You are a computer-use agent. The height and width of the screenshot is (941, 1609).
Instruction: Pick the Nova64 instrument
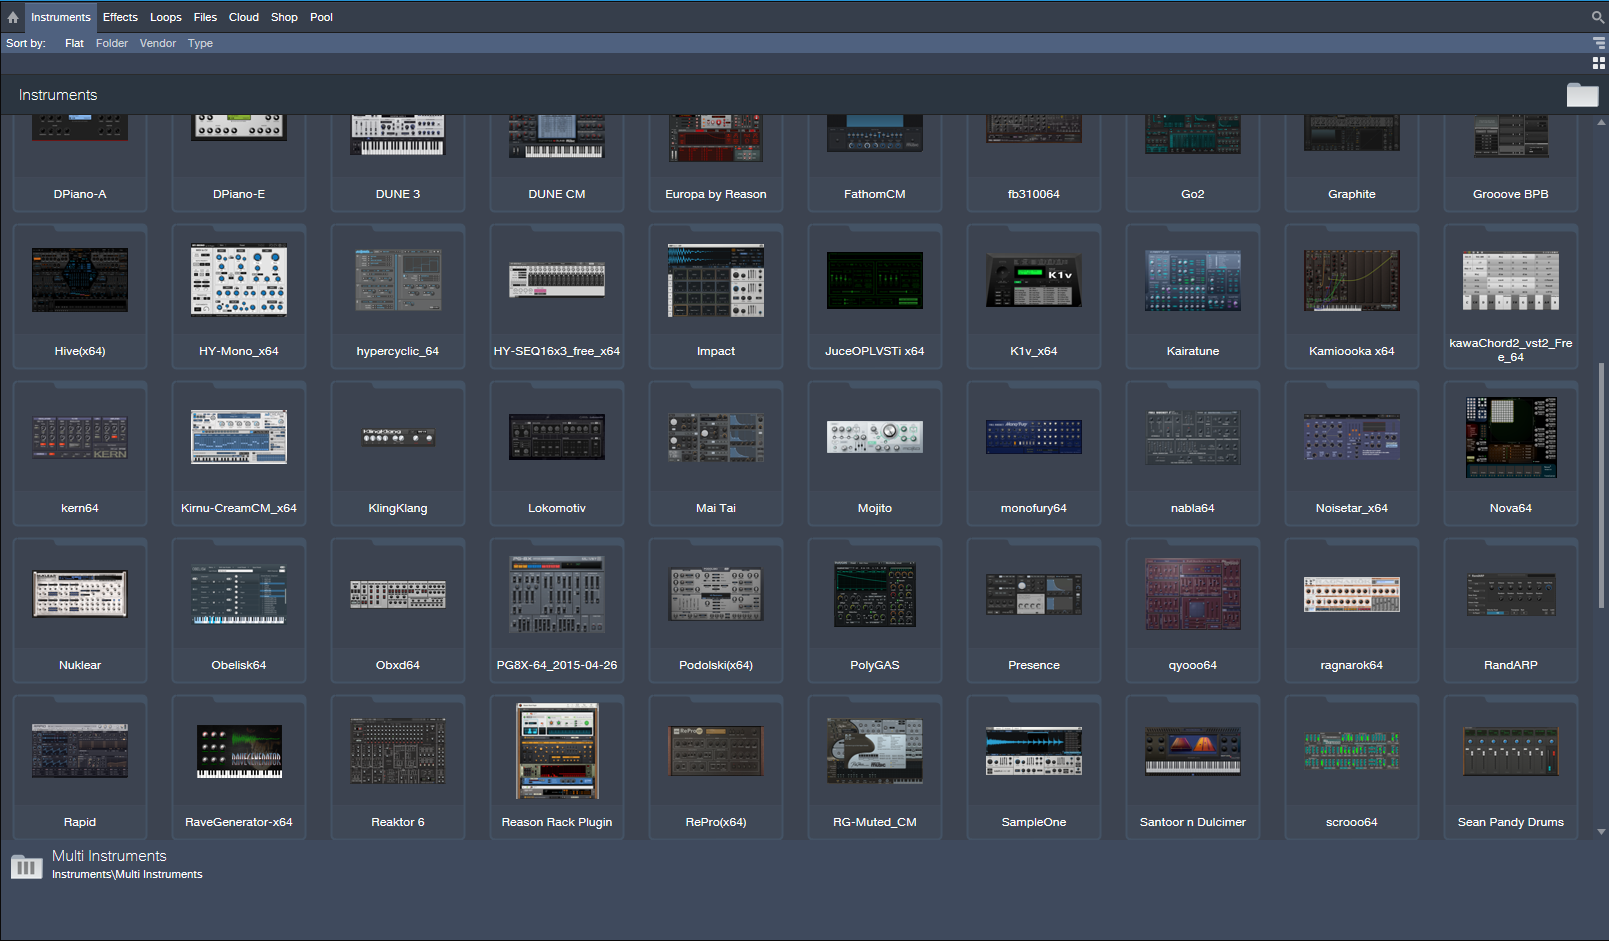pos(1511,454)
